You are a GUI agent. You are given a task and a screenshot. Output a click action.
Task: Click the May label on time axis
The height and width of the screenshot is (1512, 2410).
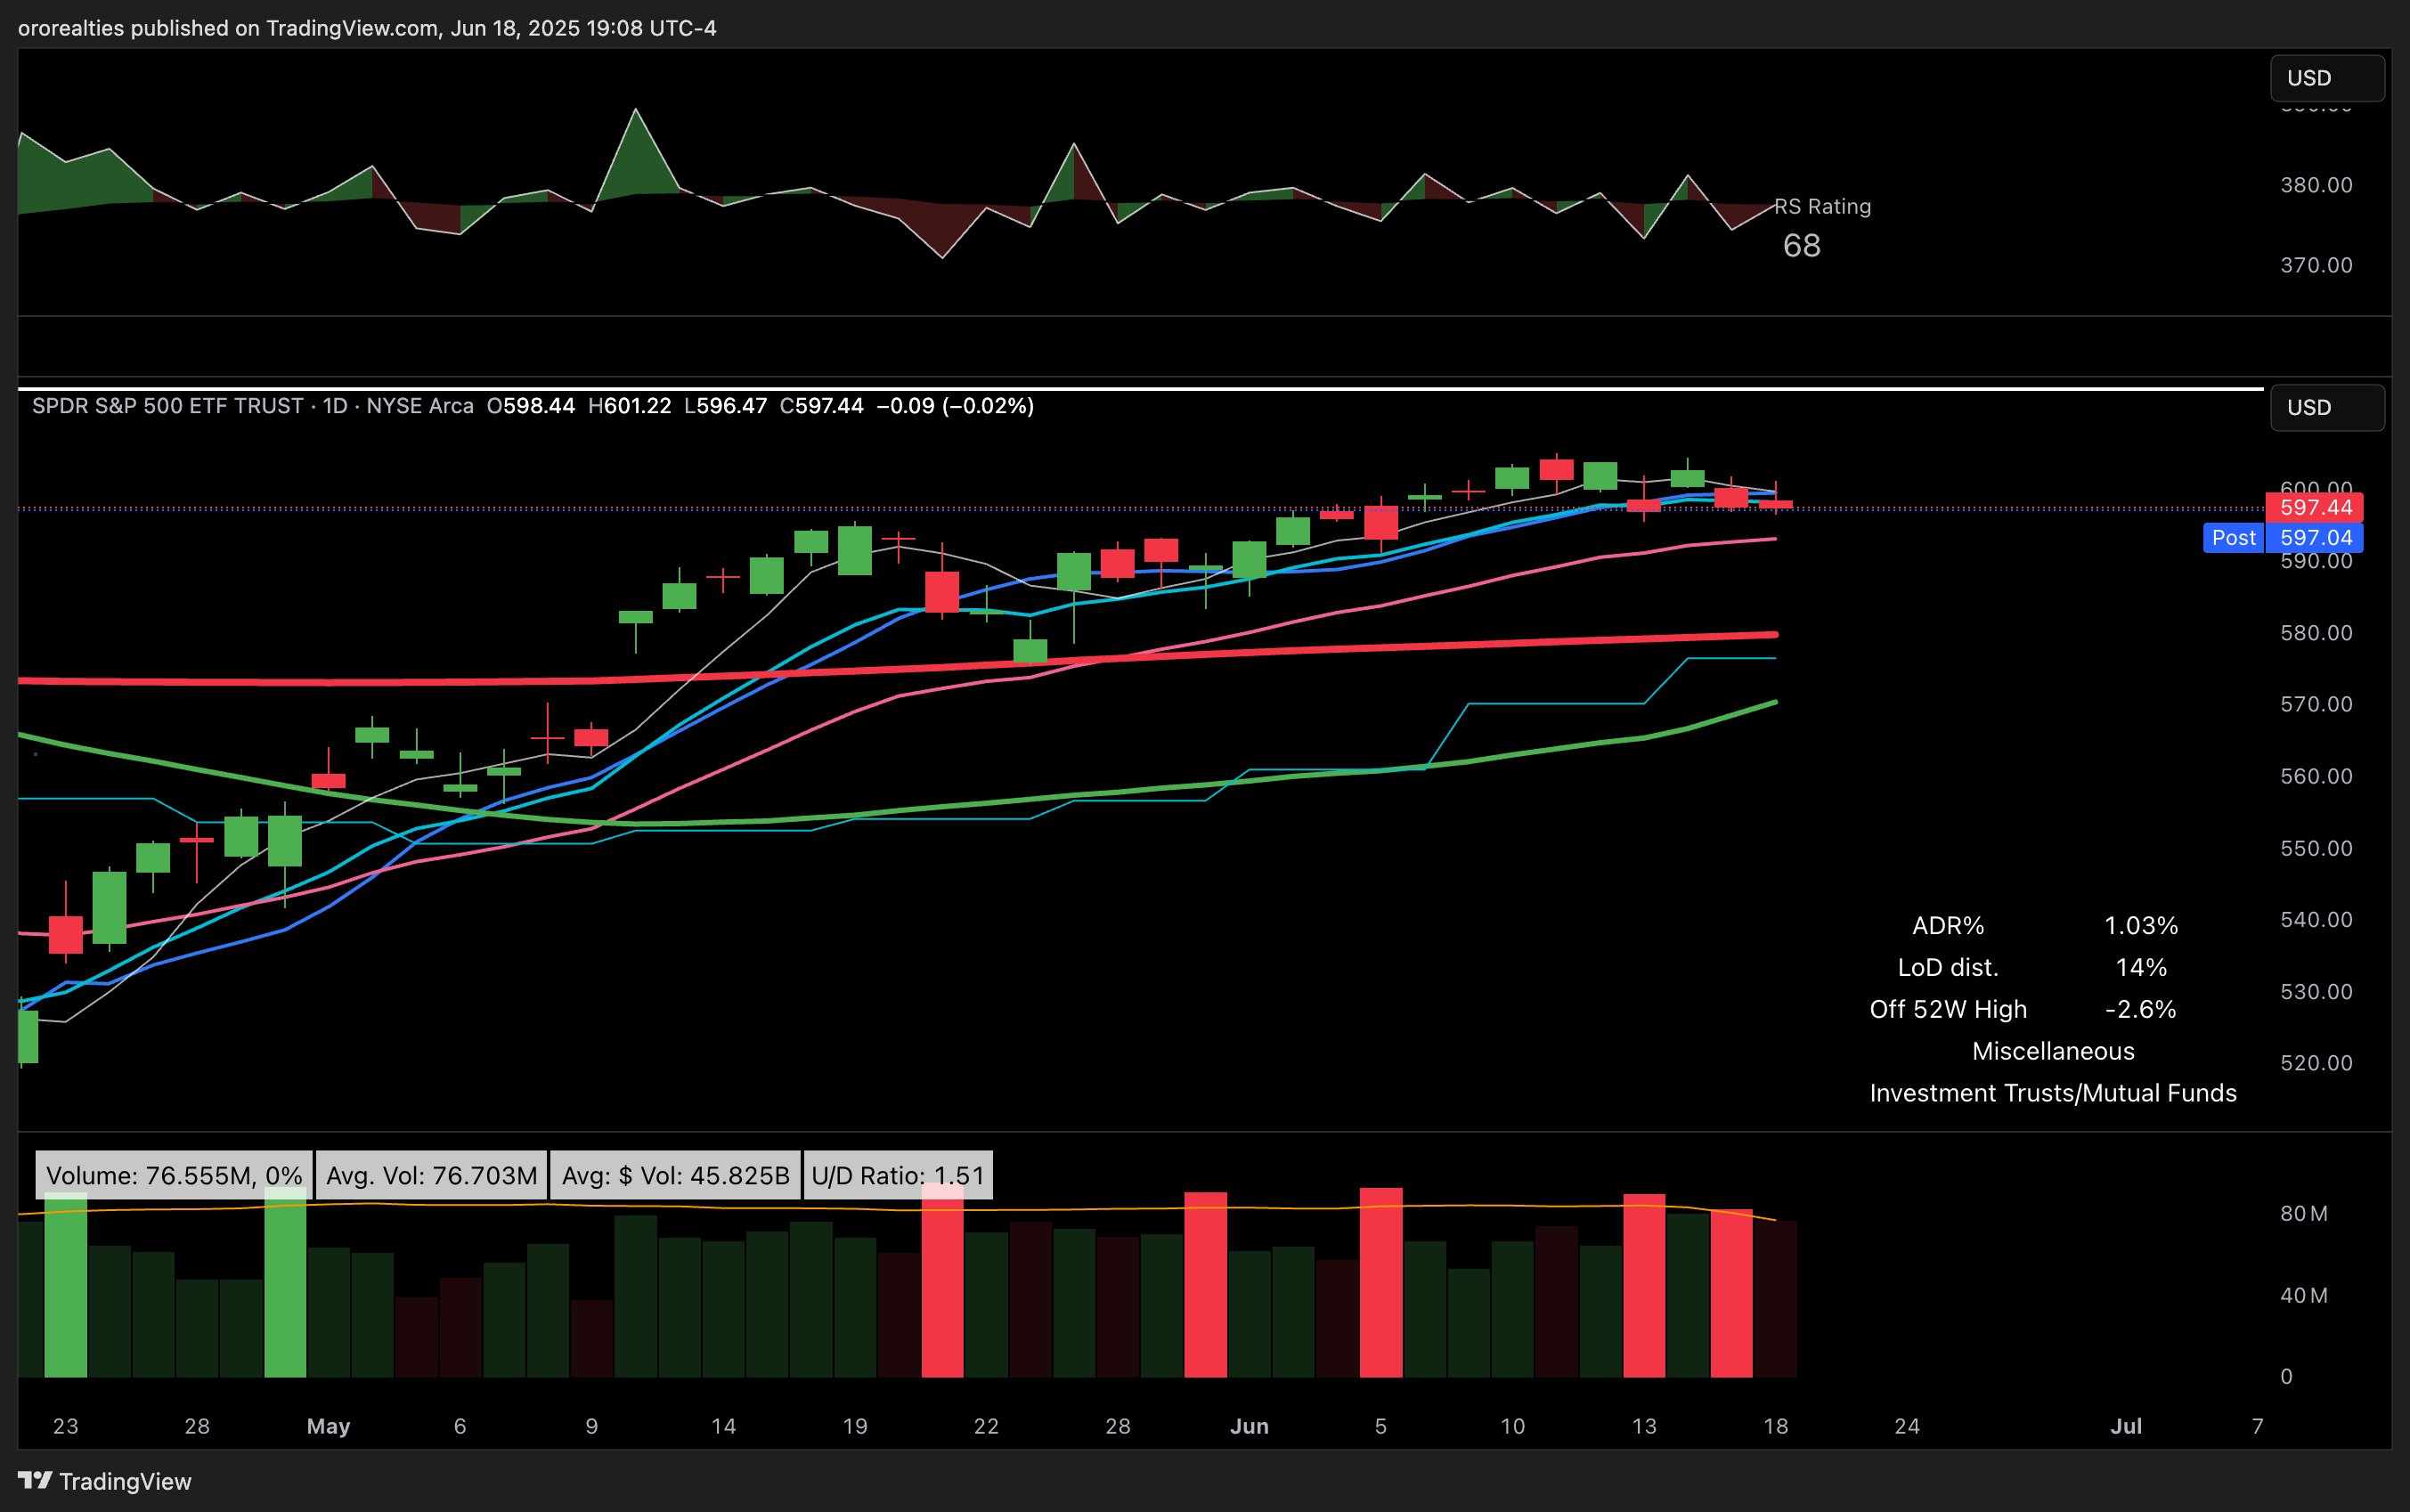329,1426
